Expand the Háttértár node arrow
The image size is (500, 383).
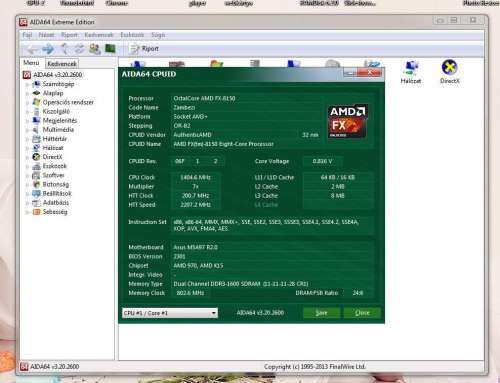27,139
